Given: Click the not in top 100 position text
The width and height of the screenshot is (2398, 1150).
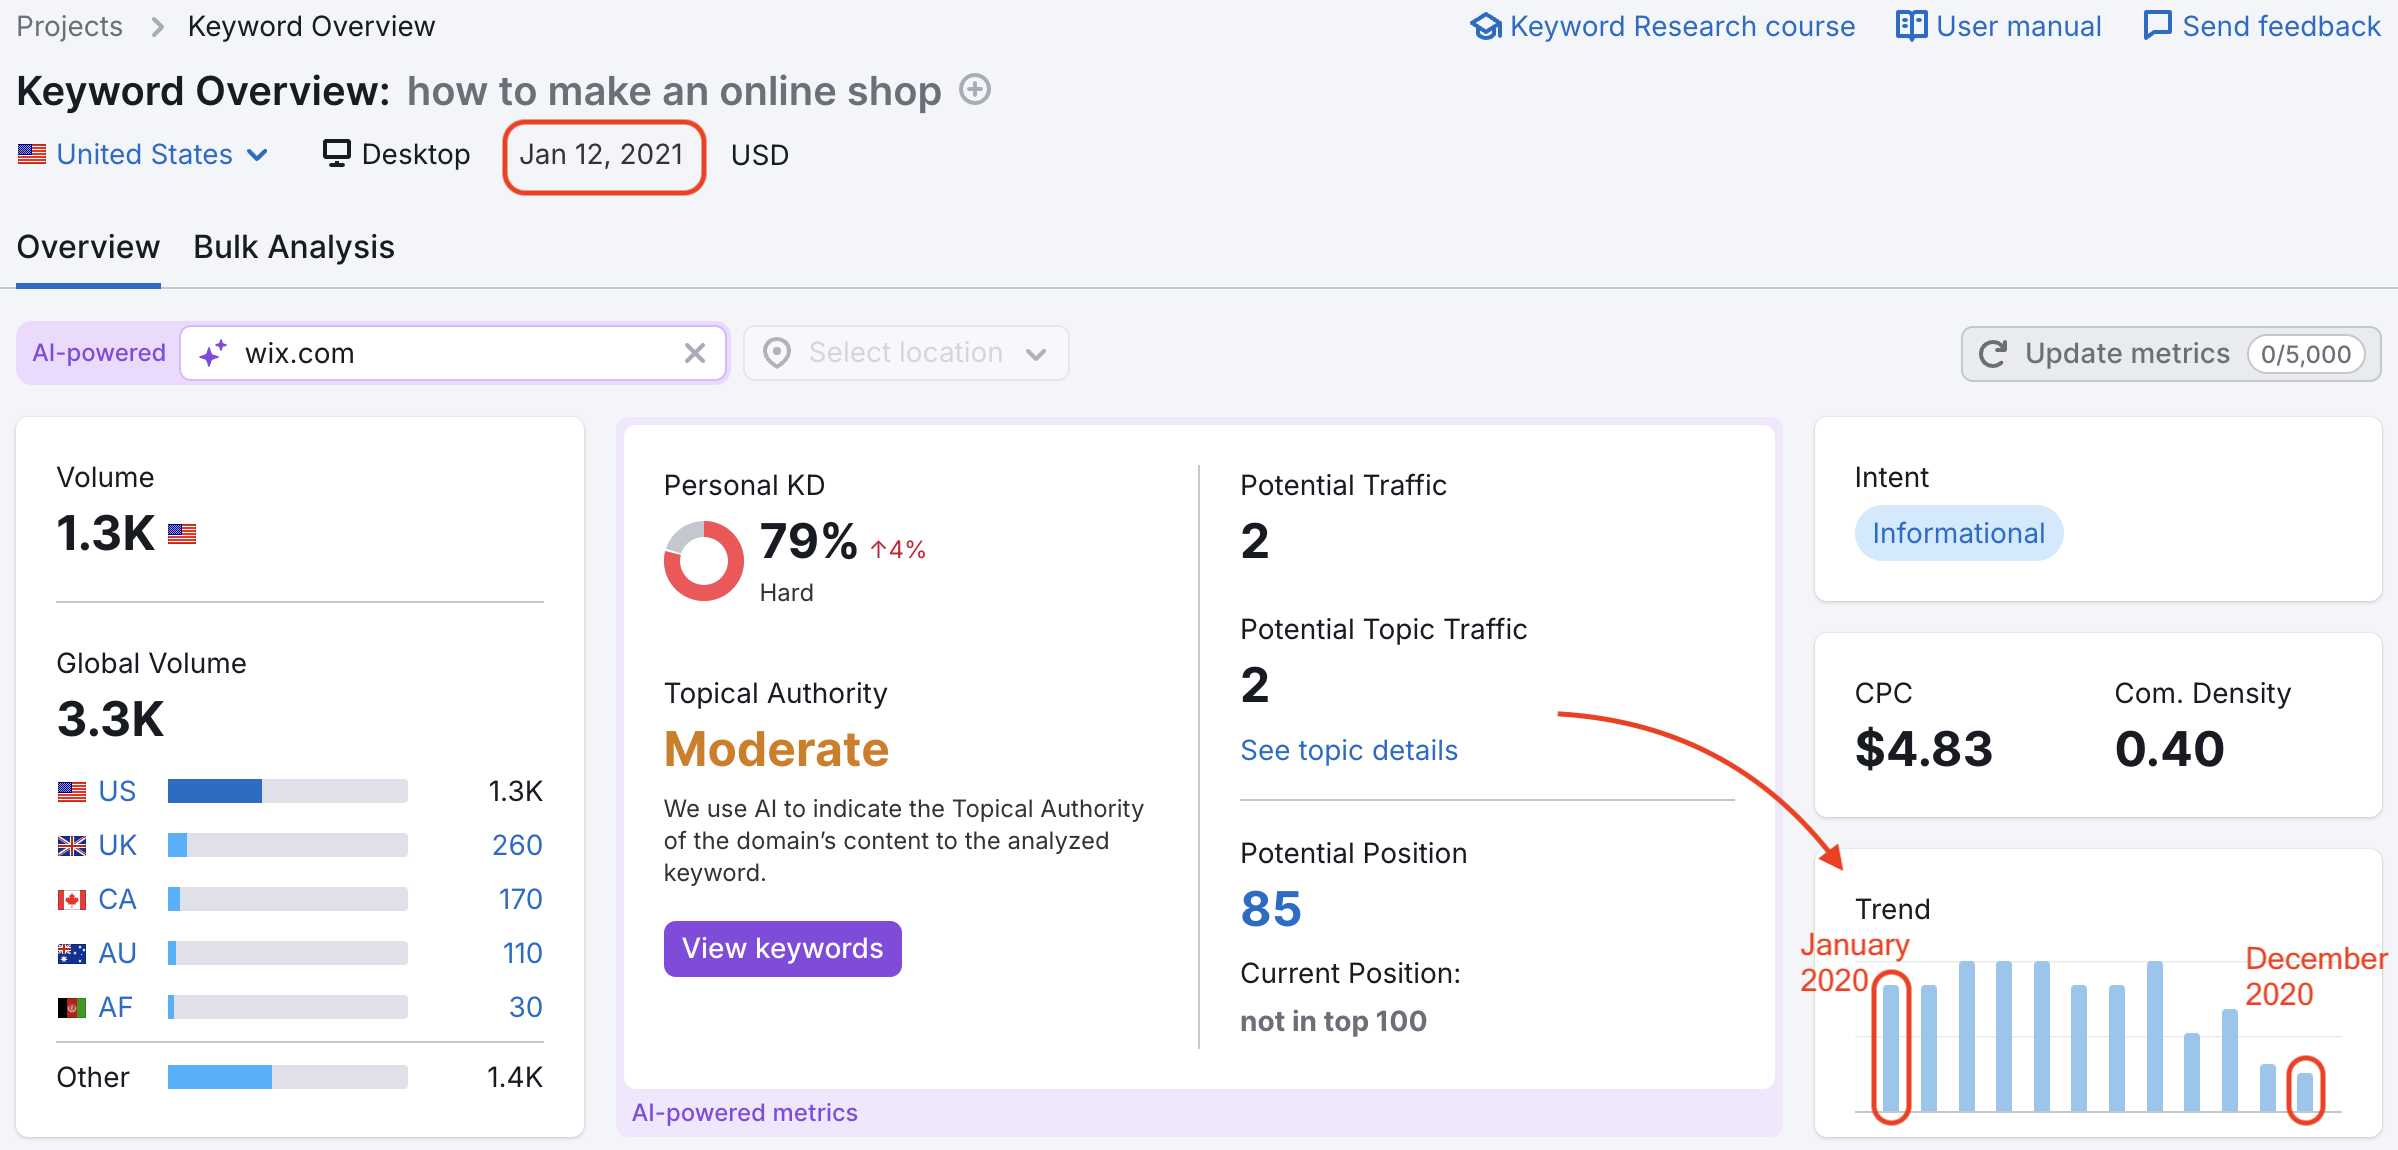Looking at the screenshot, I should (1334, 1021).
